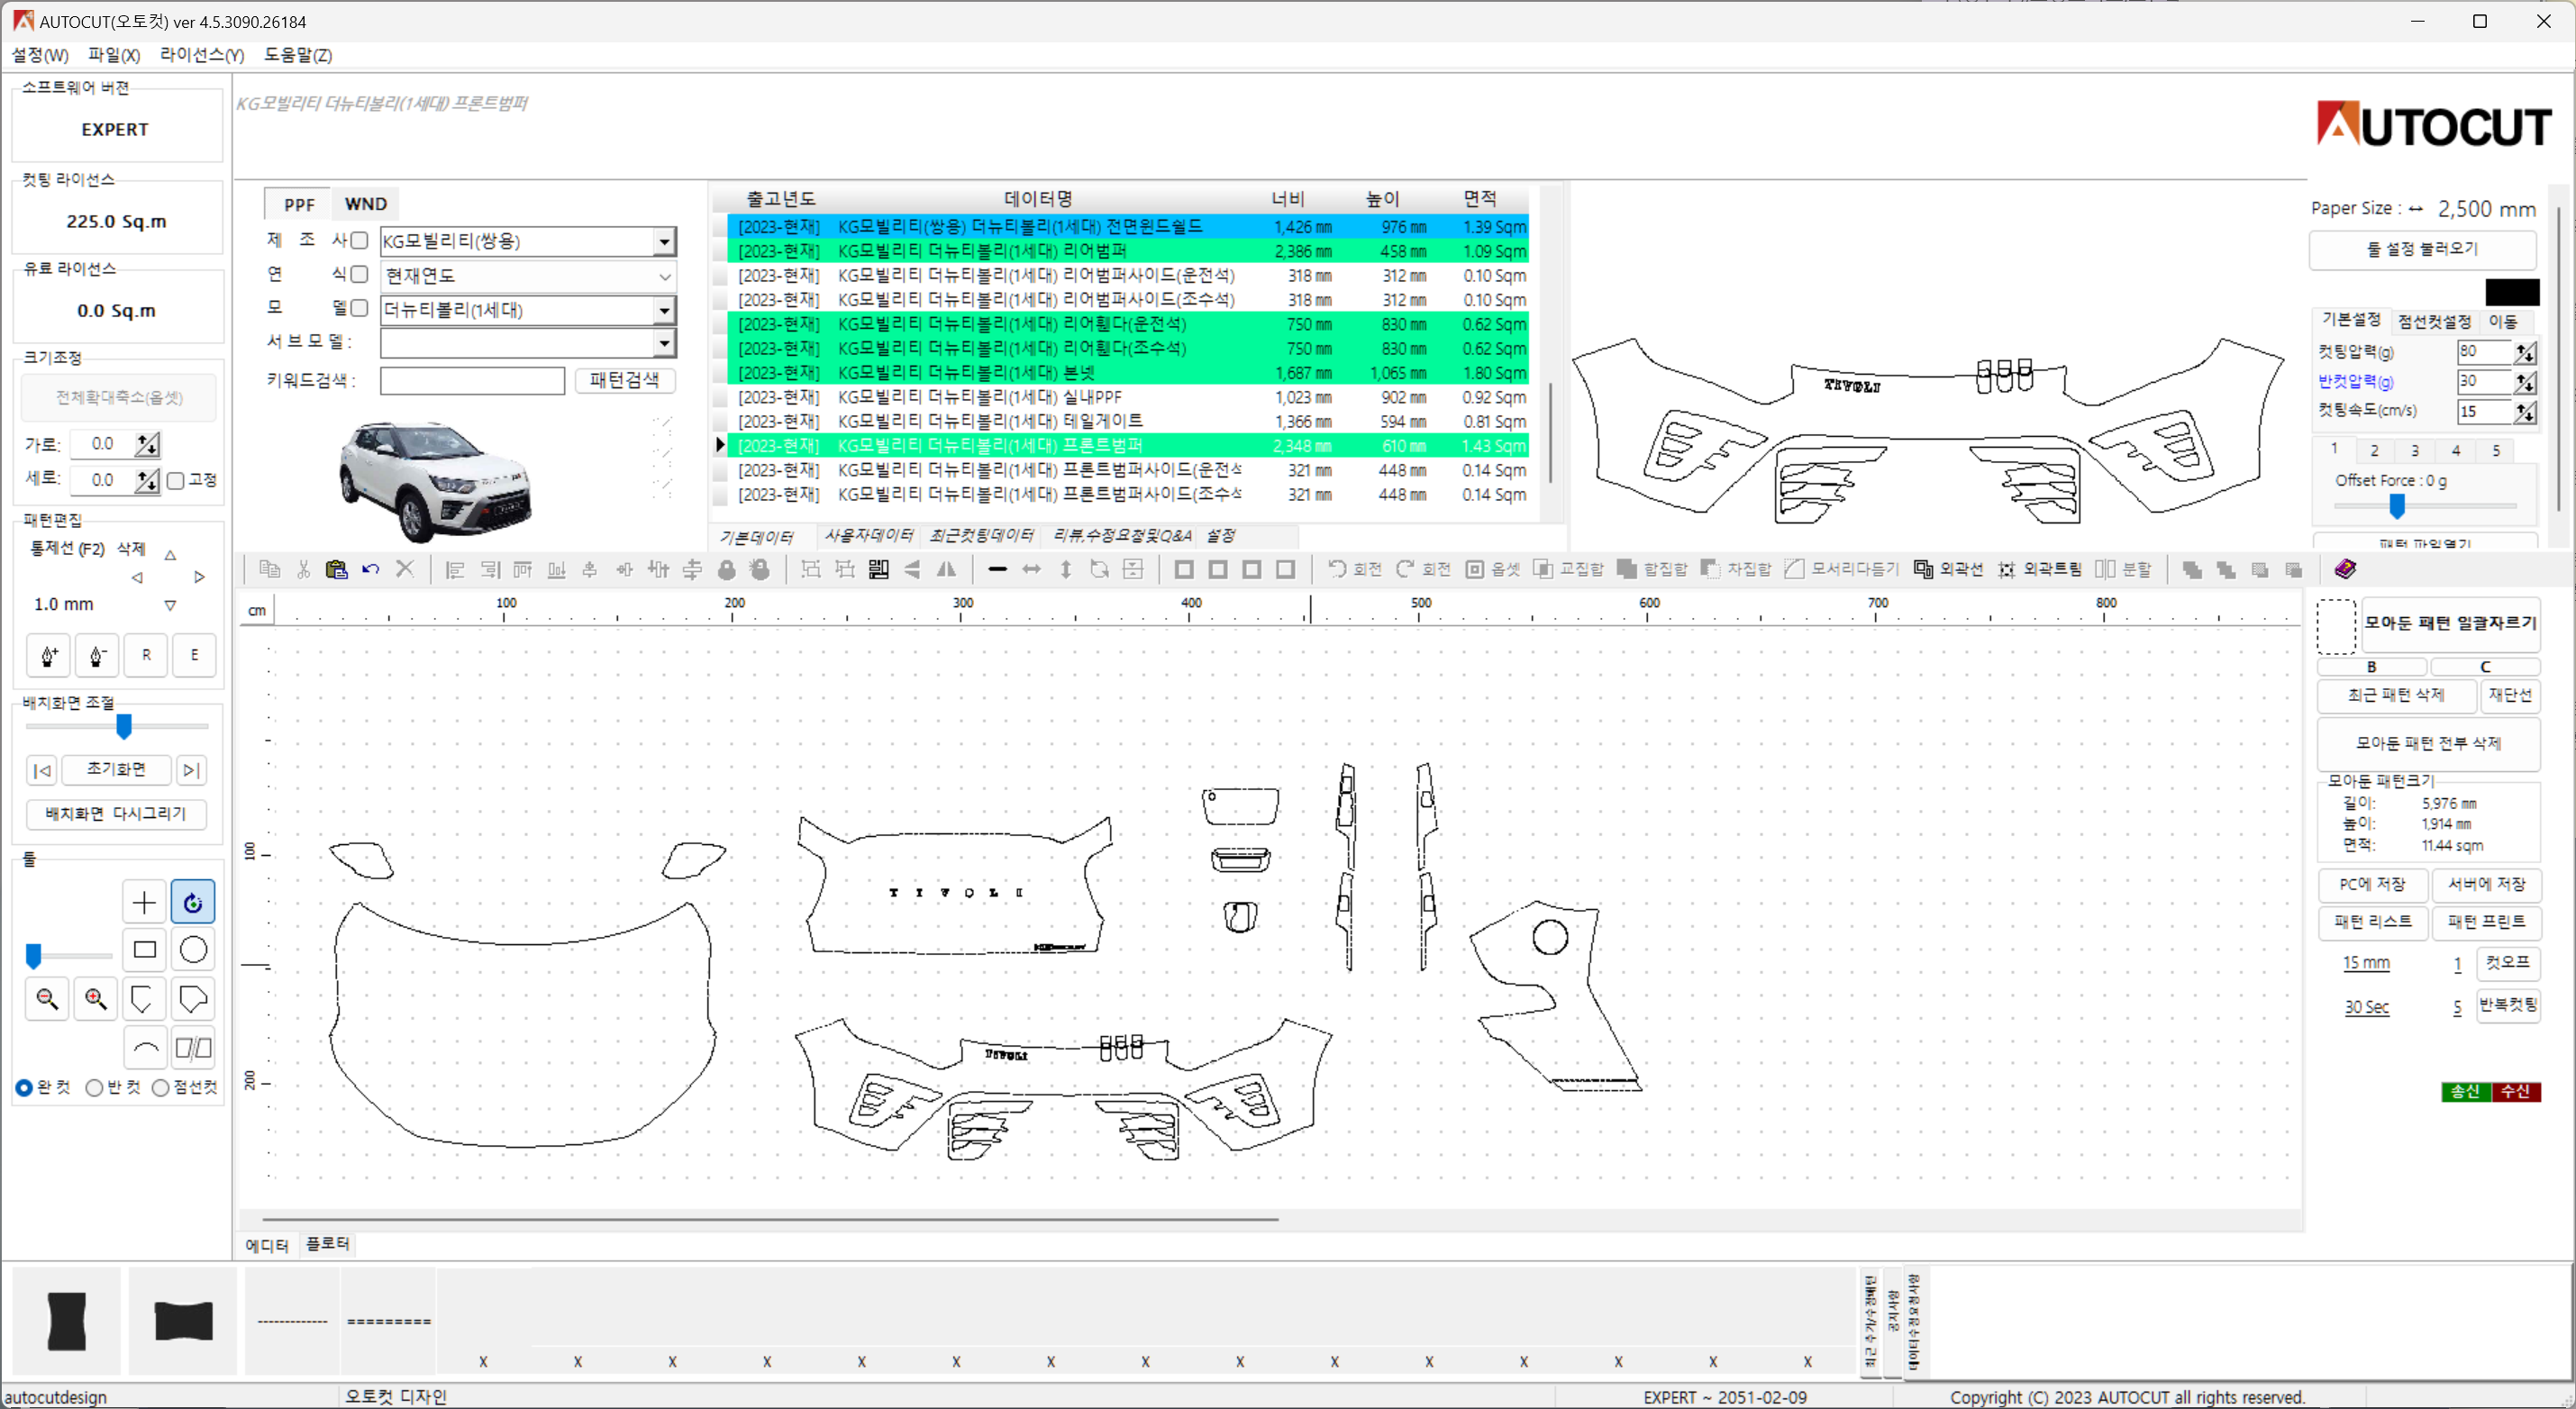Click the align left icon
Viewport: 2576px width, 1409px height.
pos(455,569)
